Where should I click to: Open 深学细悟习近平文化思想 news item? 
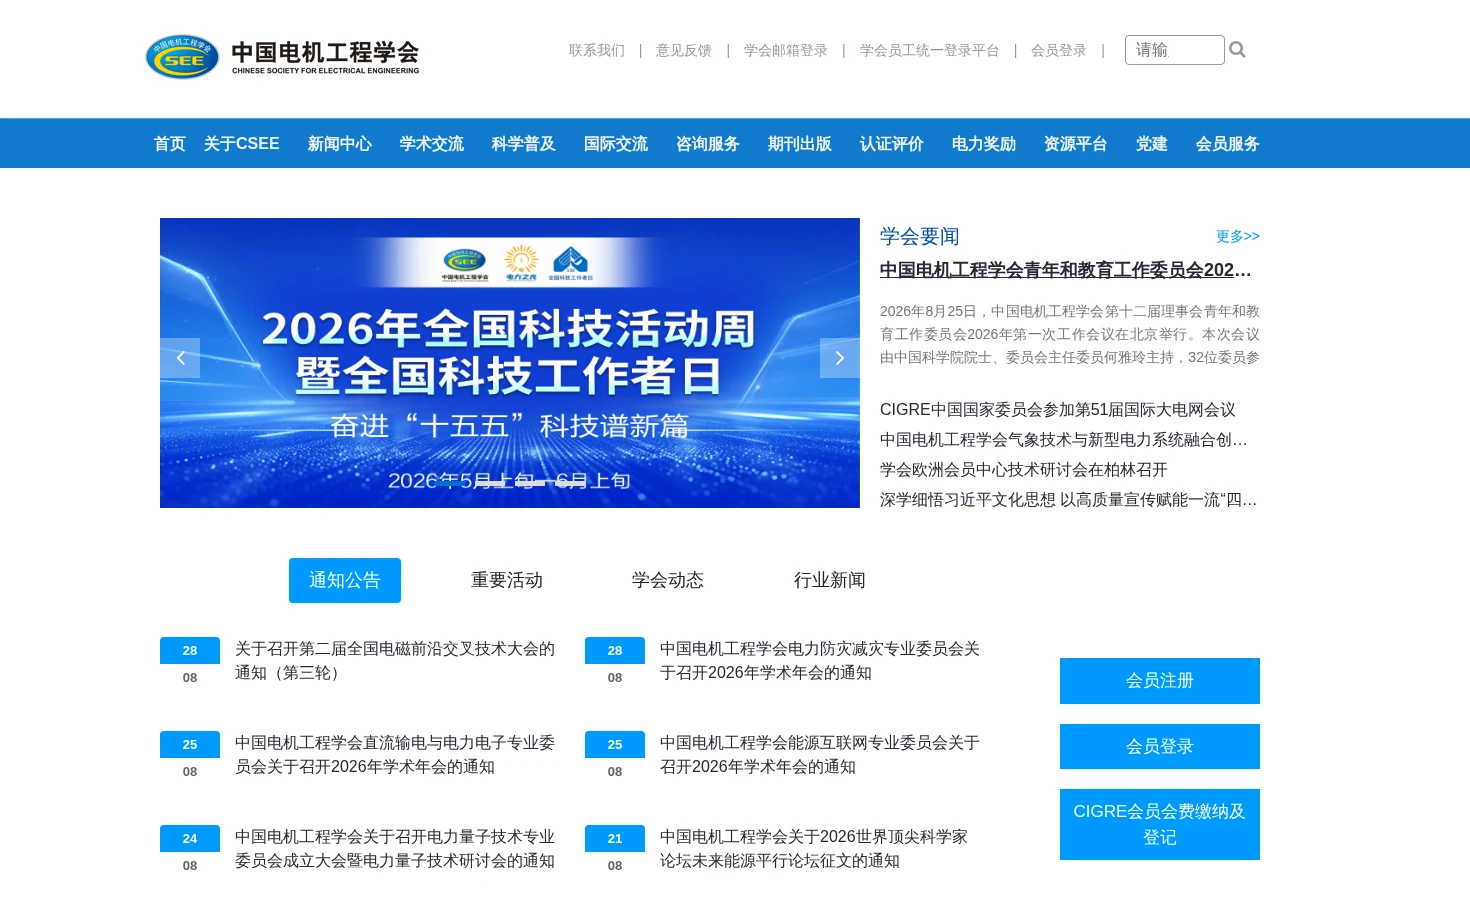[x=1069, y=500]
